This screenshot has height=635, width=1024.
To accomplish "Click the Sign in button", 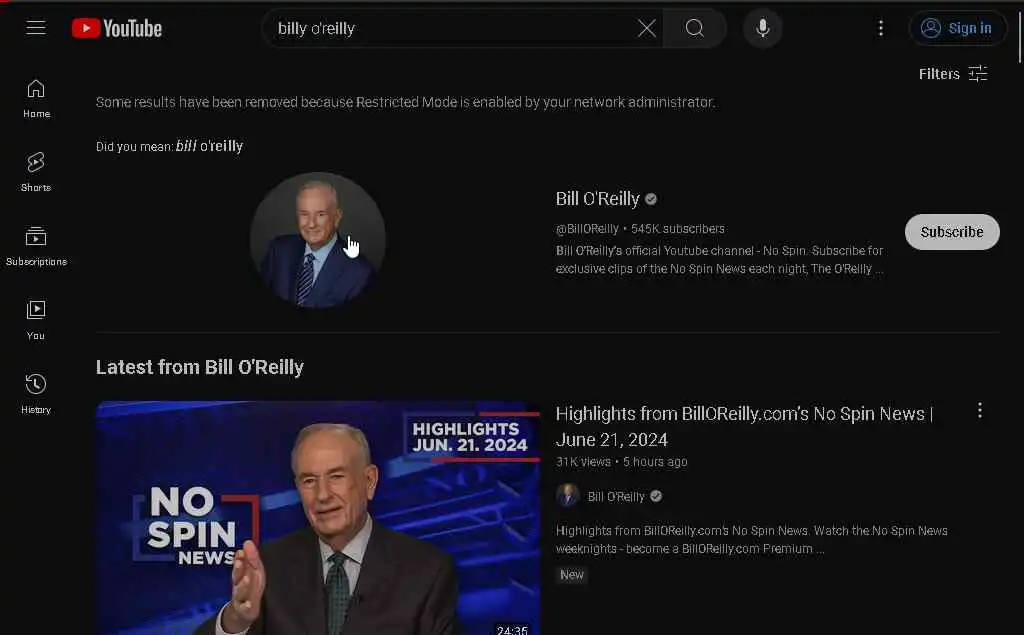I will 957,28.
